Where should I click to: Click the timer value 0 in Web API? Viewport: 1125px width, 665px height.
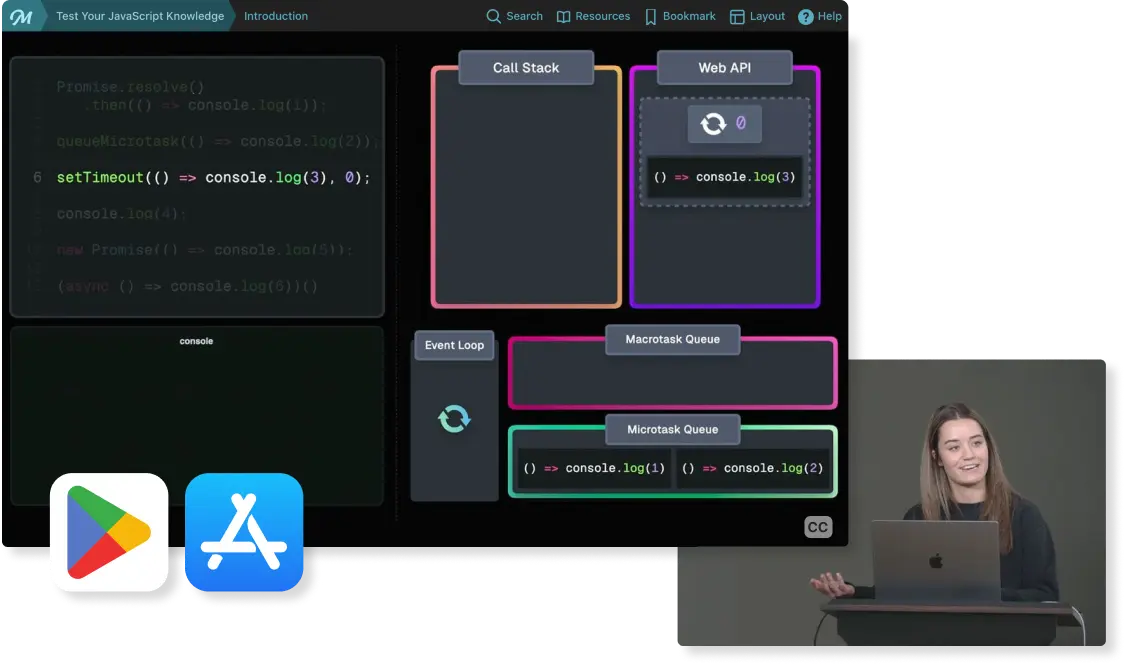740,123
